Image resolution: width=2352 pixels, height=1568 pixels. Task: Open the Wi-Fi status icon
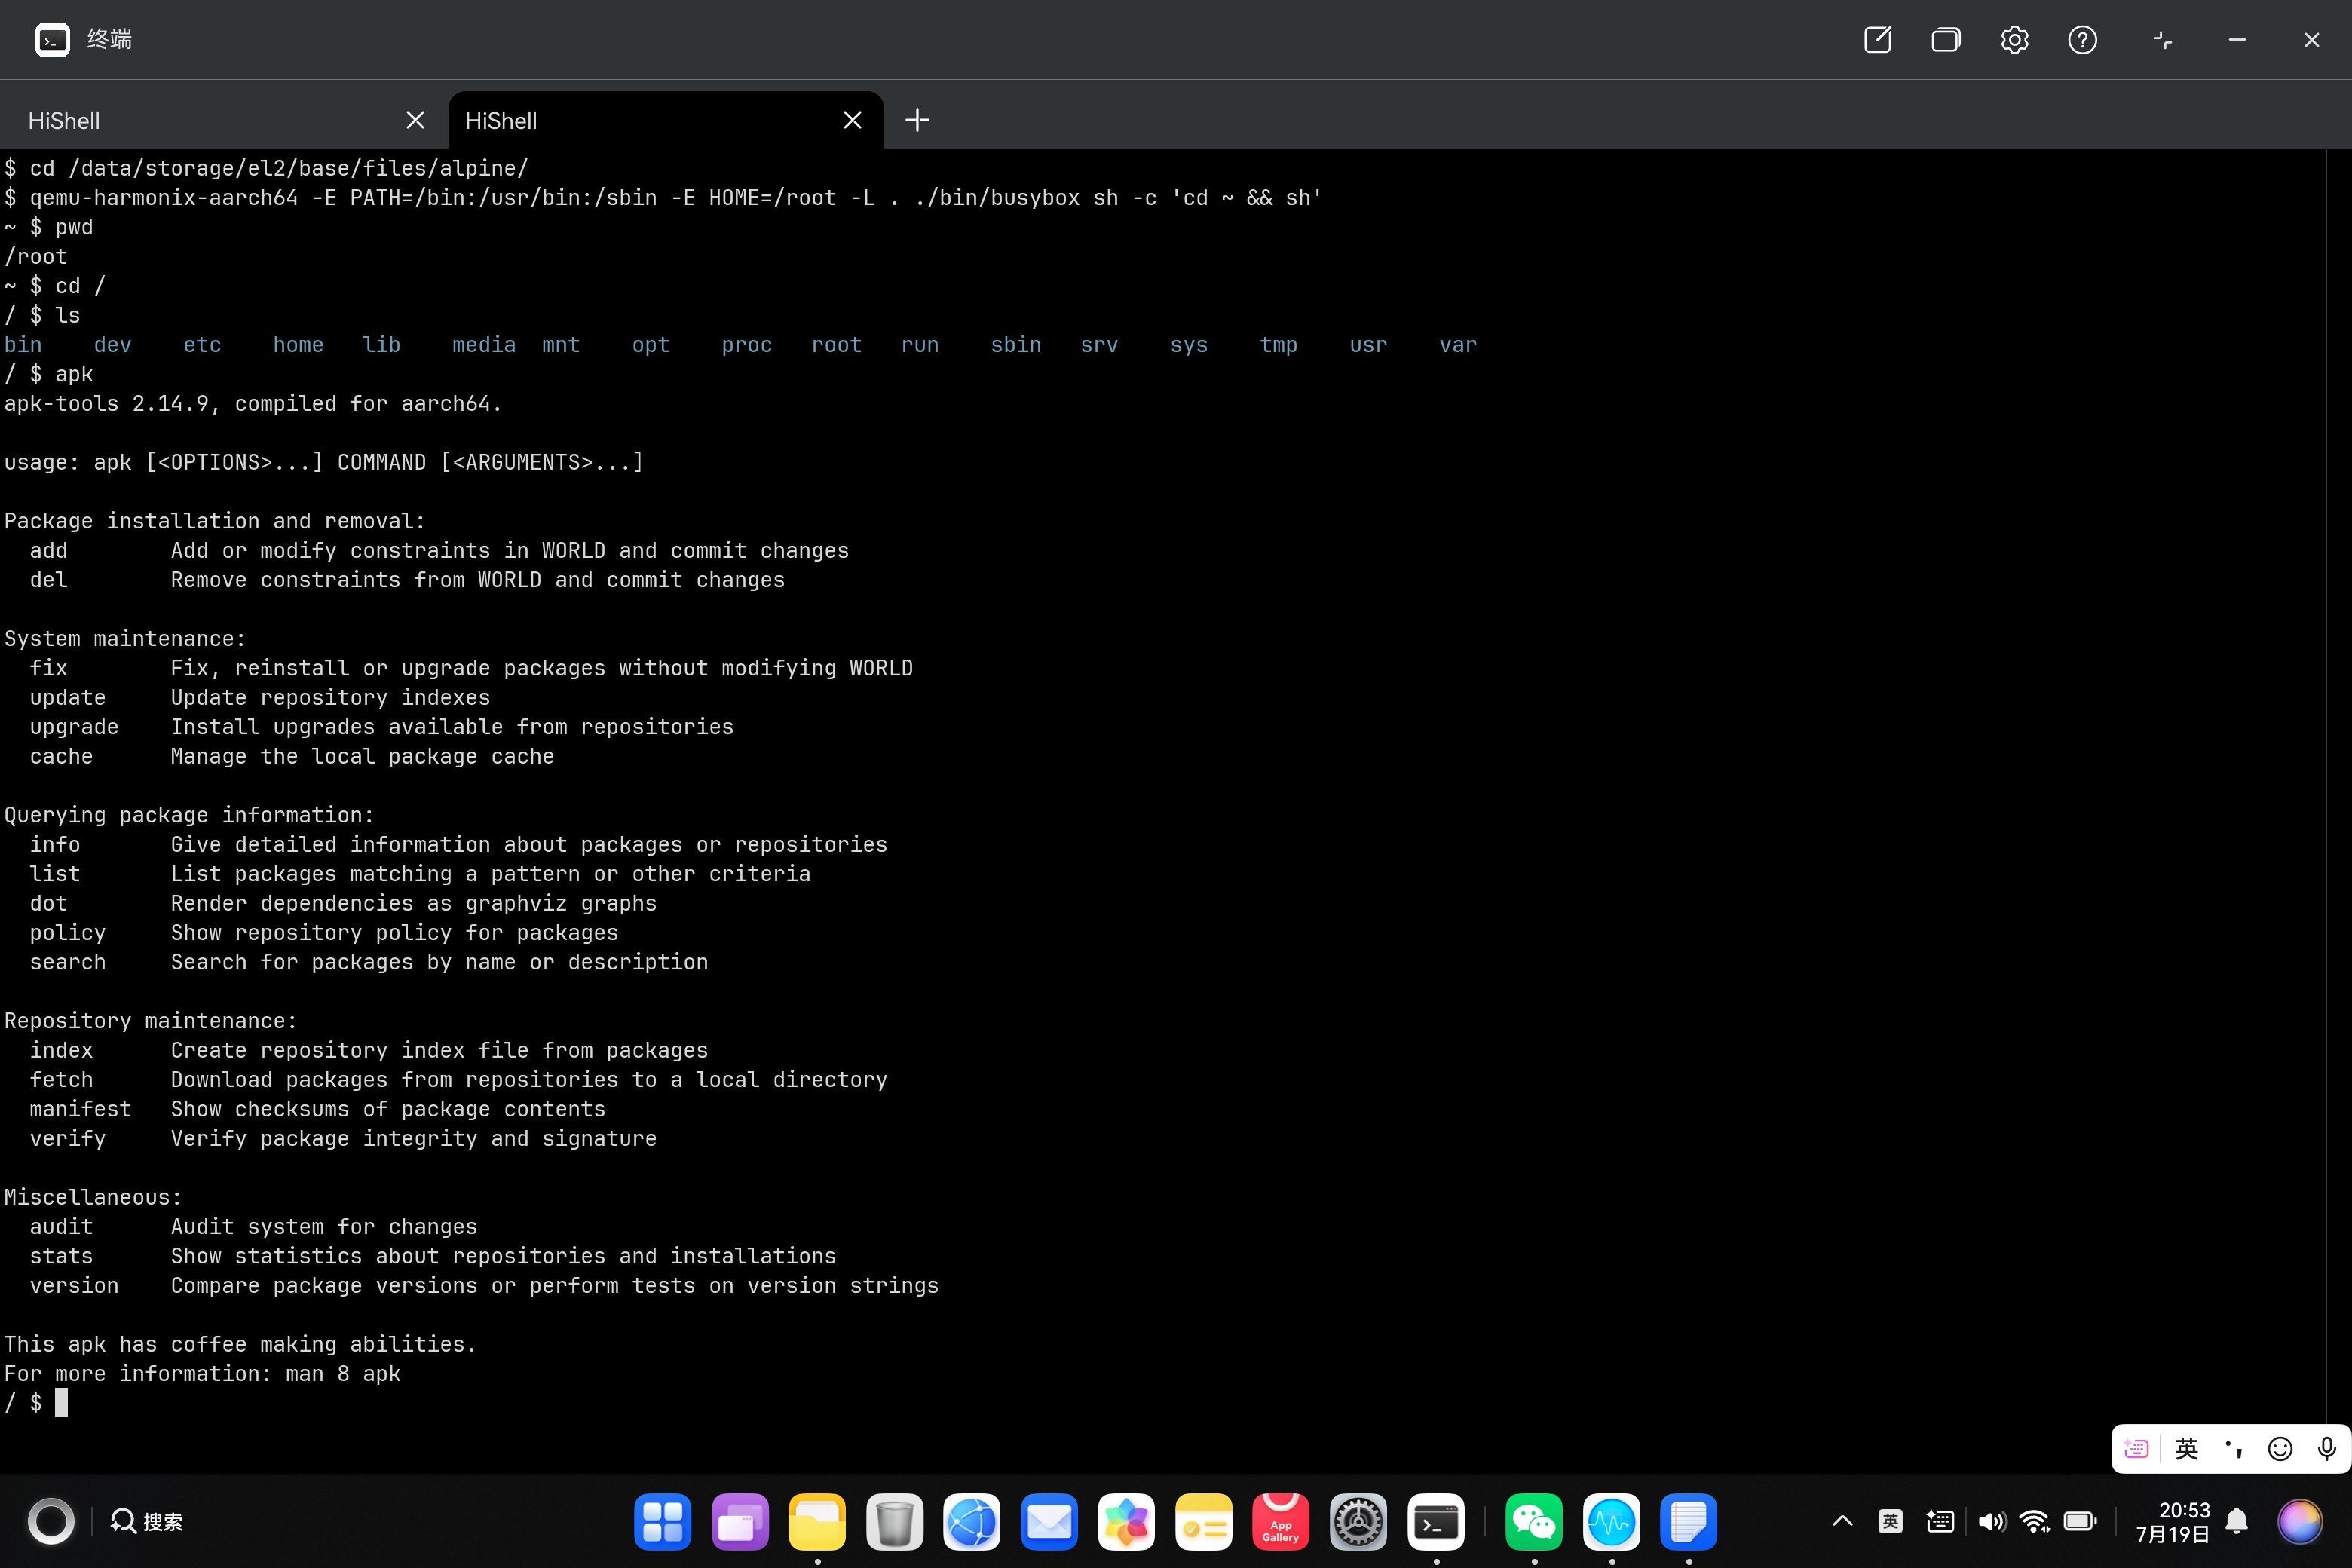coord(2034,1521)
